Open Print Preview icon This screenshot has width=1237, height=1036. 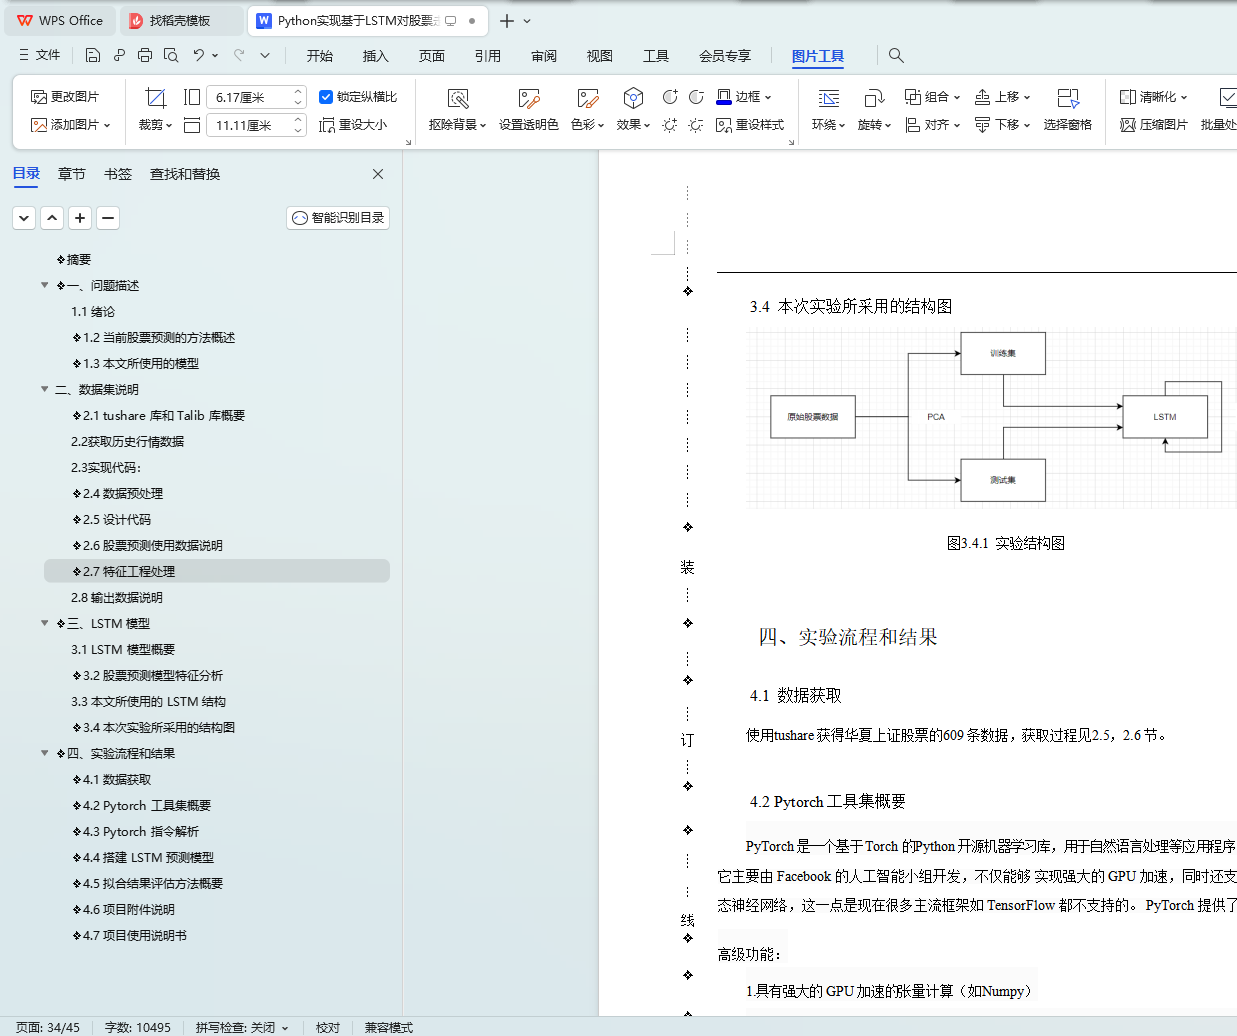171,55
